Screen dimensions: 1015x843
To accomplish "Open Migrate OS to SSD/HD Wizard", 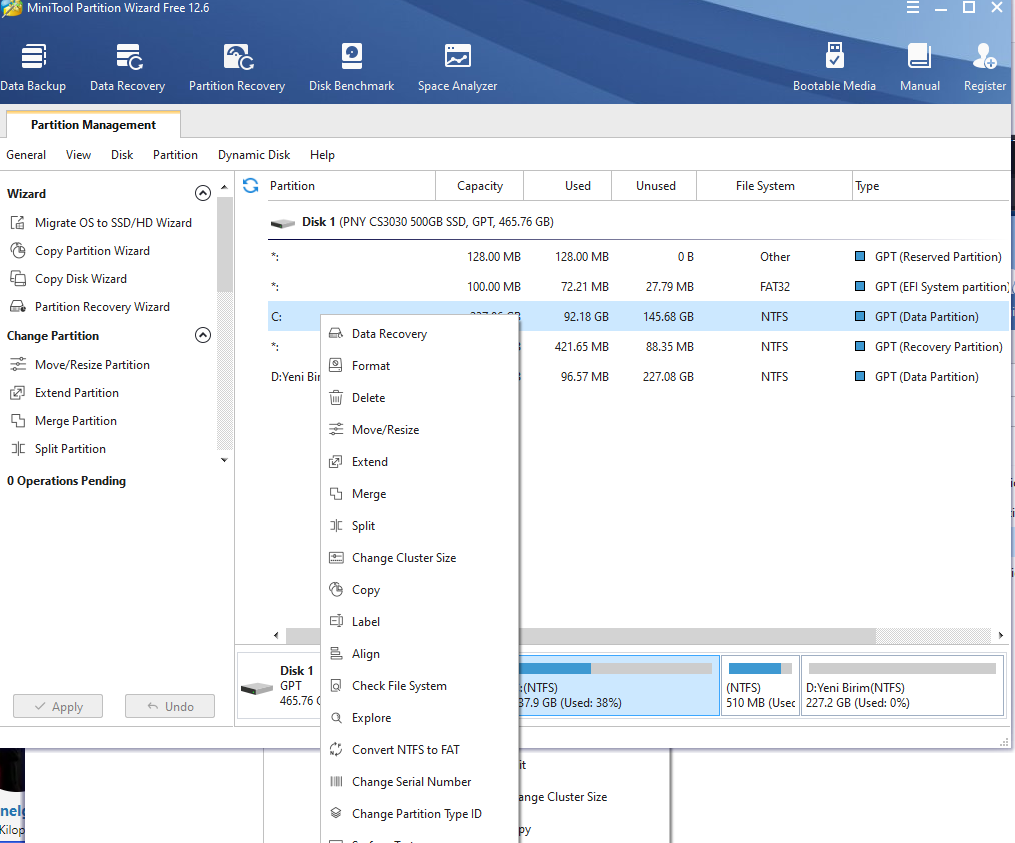I will coord(113,223).
